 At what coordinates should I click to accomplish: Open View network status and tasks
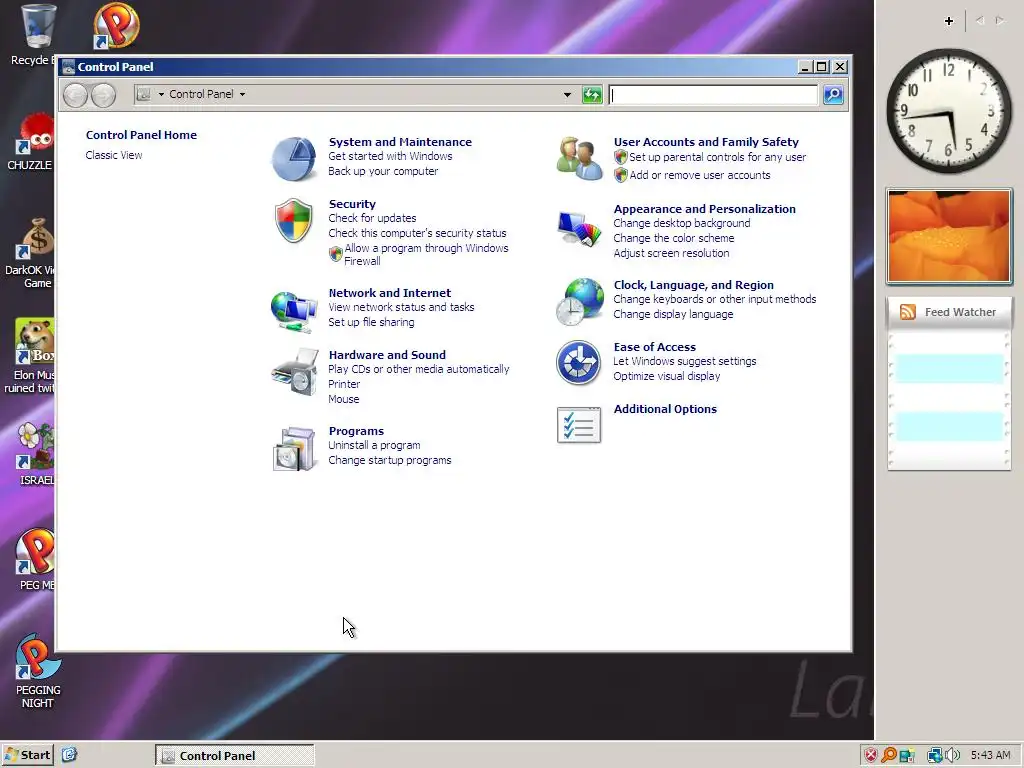(x=401, y=308)
